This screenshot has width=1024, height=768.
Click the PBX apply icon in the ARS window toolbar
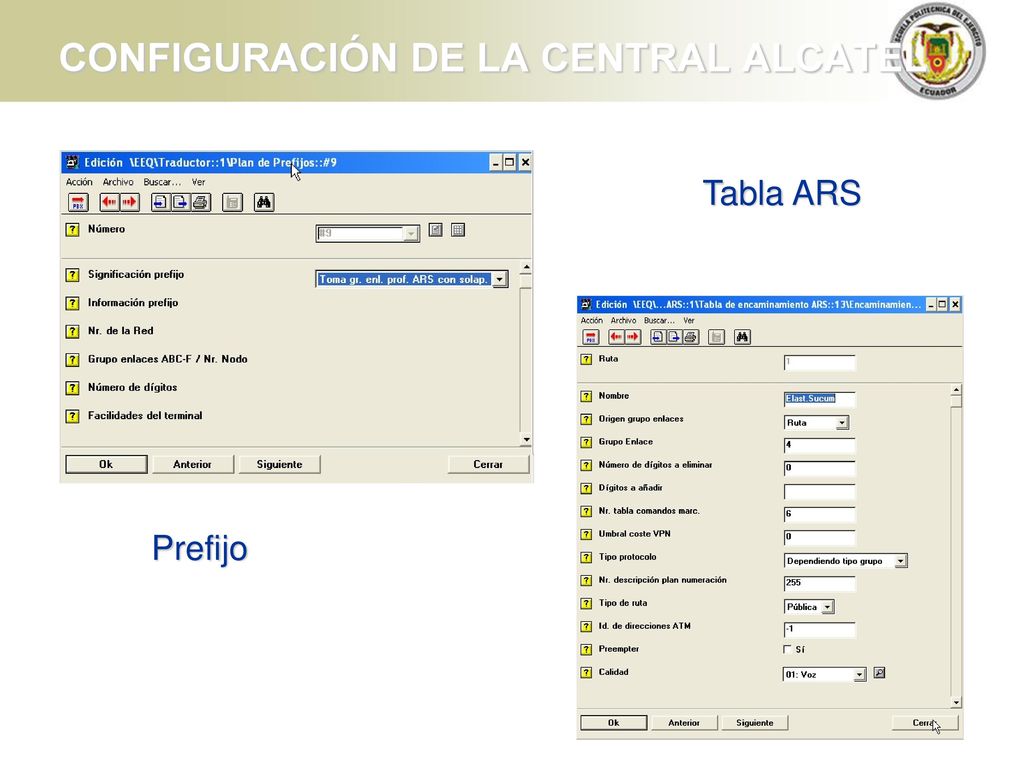[x=590, y=337]
